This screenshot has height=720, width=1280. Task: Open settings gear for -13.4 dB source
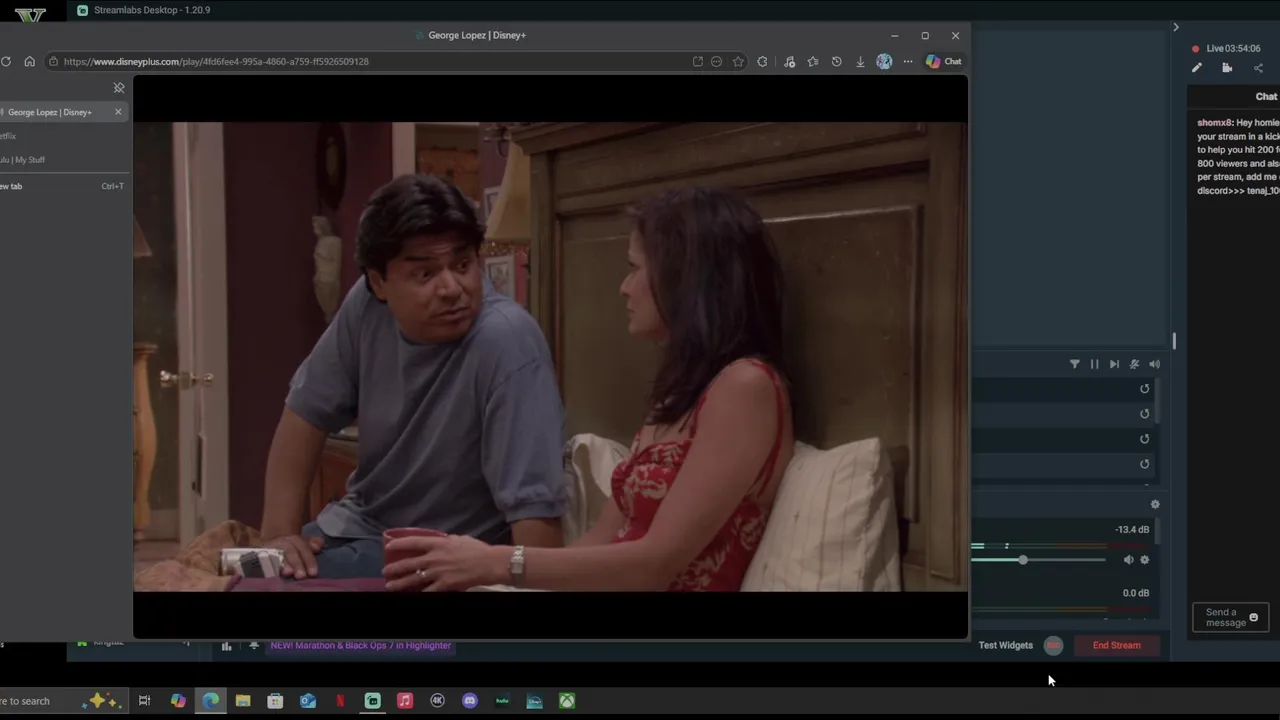click(x=1145, y=560)
